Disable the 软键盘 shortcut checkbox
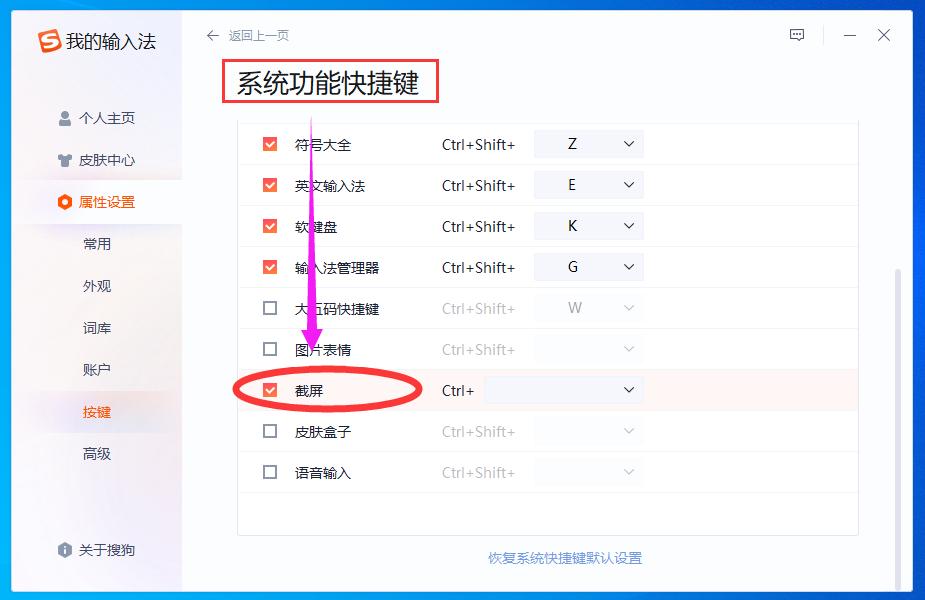 269,226
